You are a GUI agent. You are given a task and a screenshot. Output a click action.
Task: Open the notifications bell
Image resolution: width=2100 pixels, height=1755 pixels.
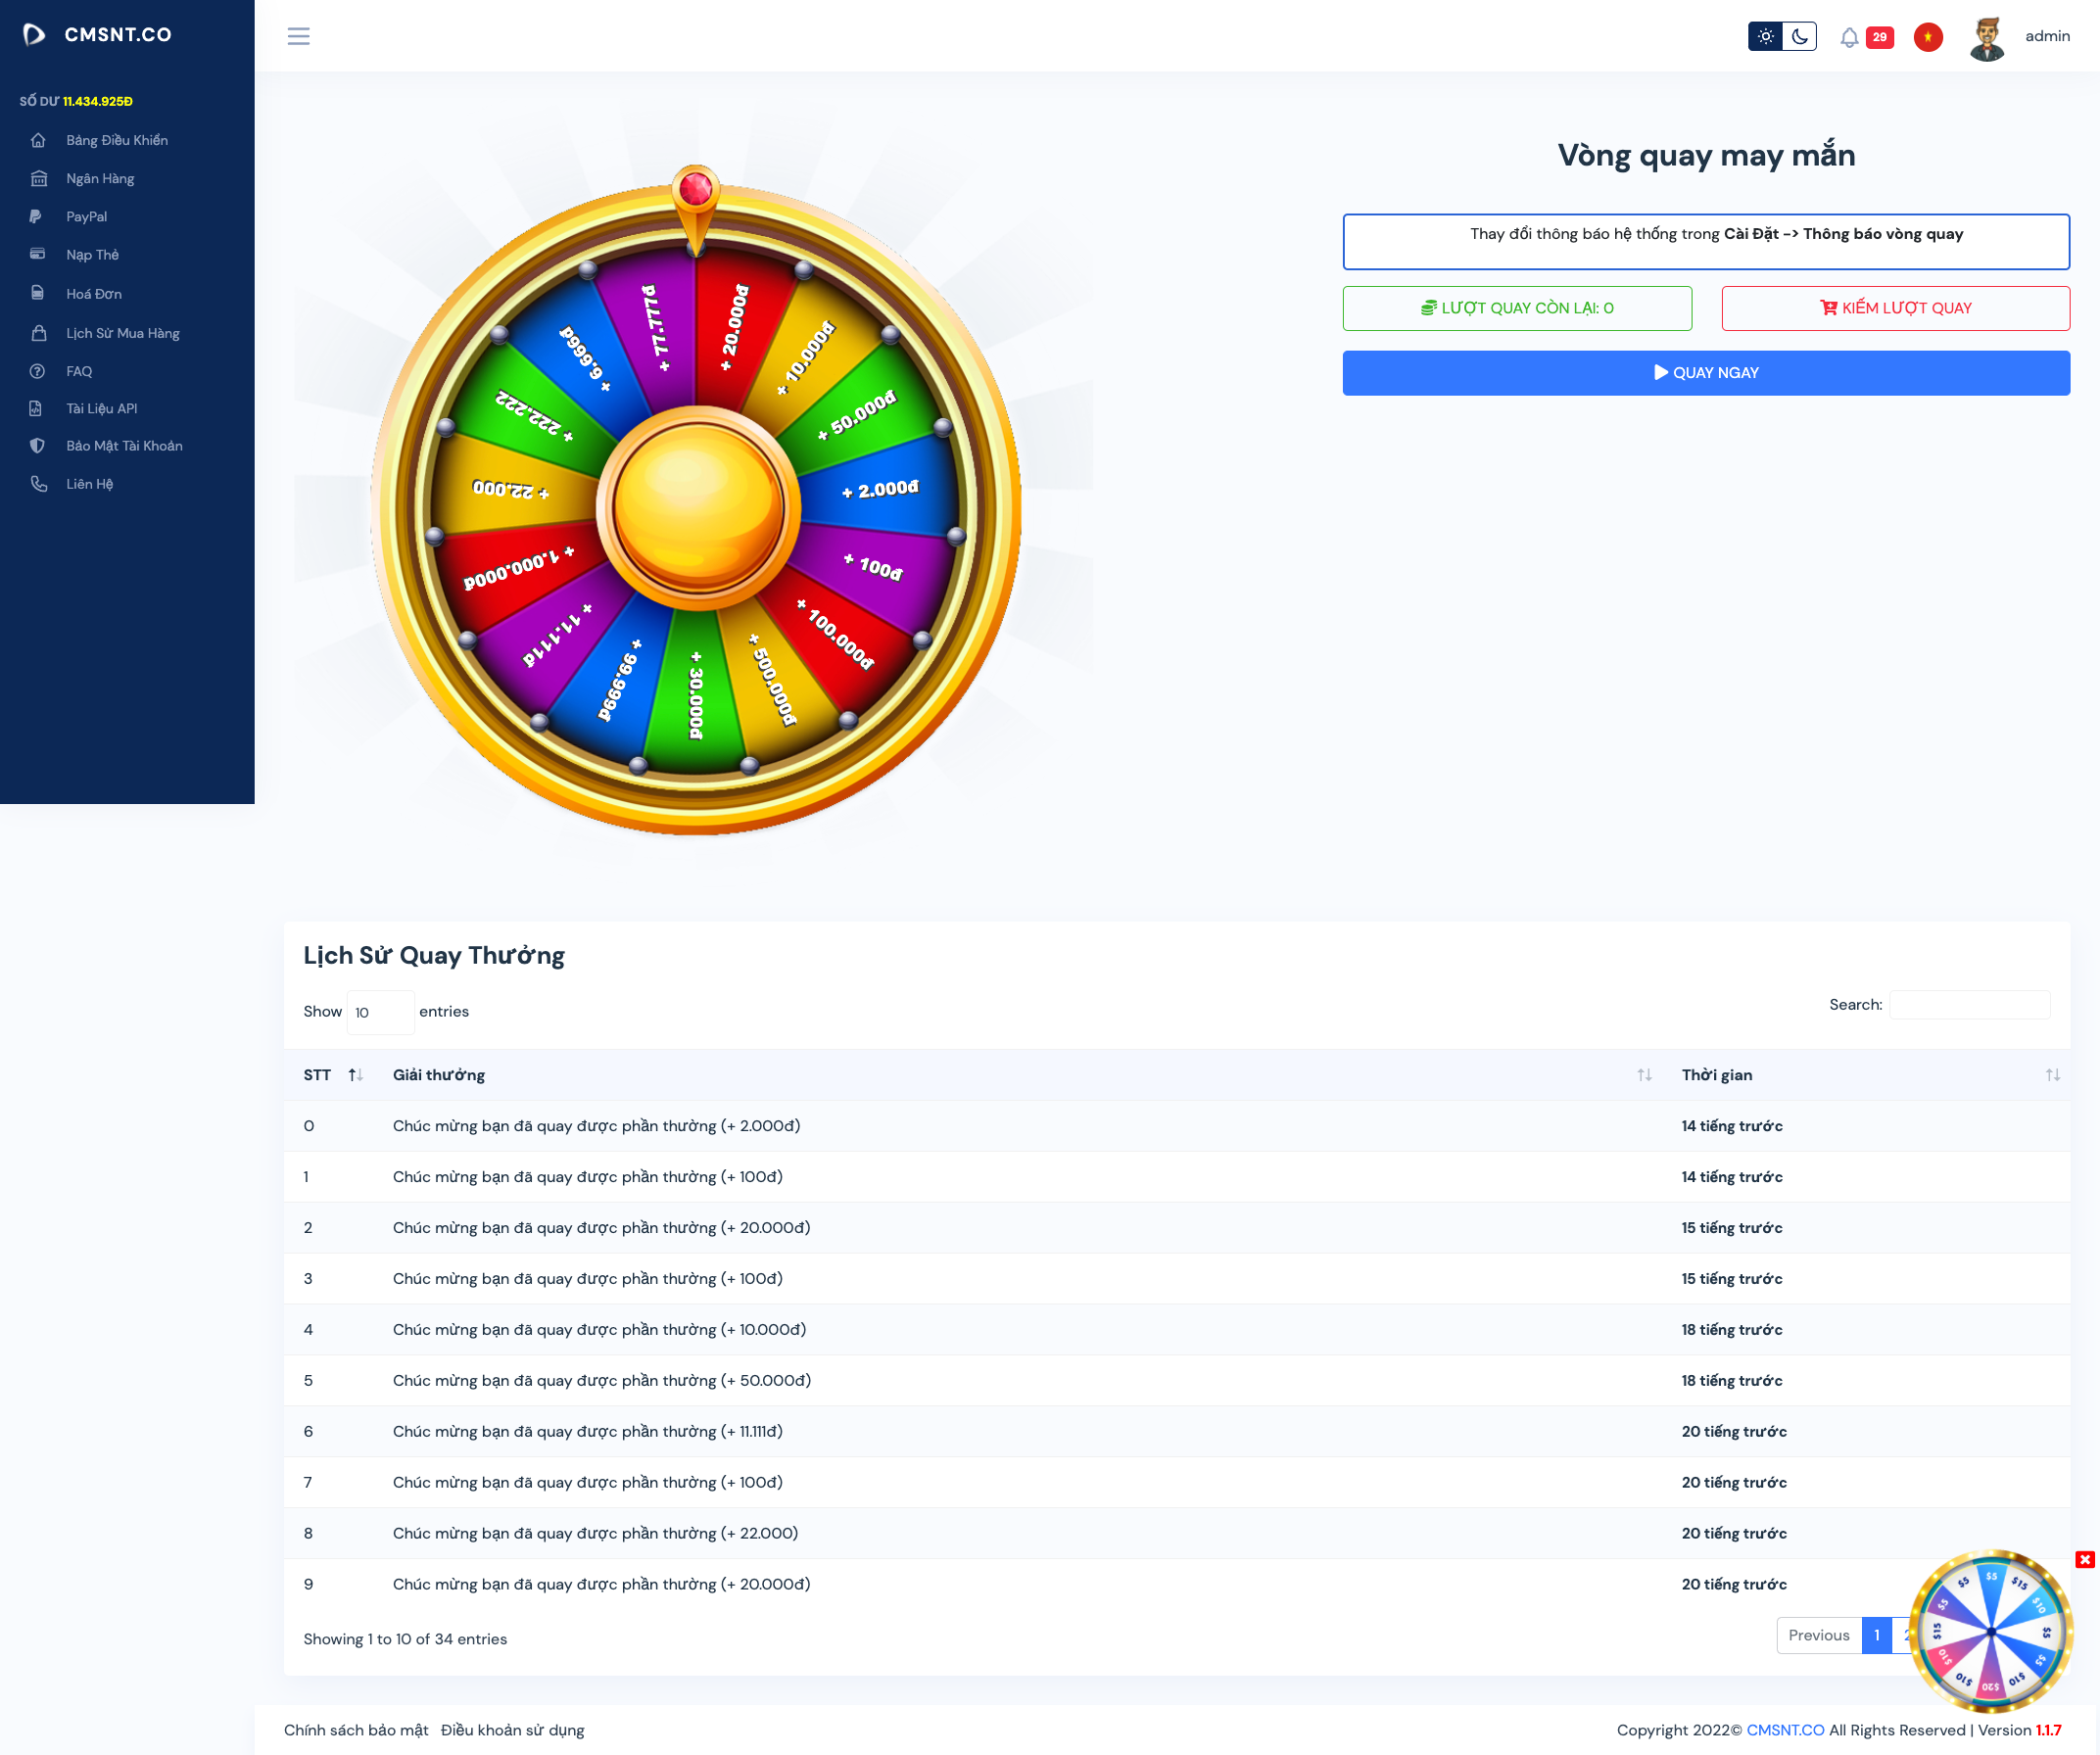[x=1849, y=37]
